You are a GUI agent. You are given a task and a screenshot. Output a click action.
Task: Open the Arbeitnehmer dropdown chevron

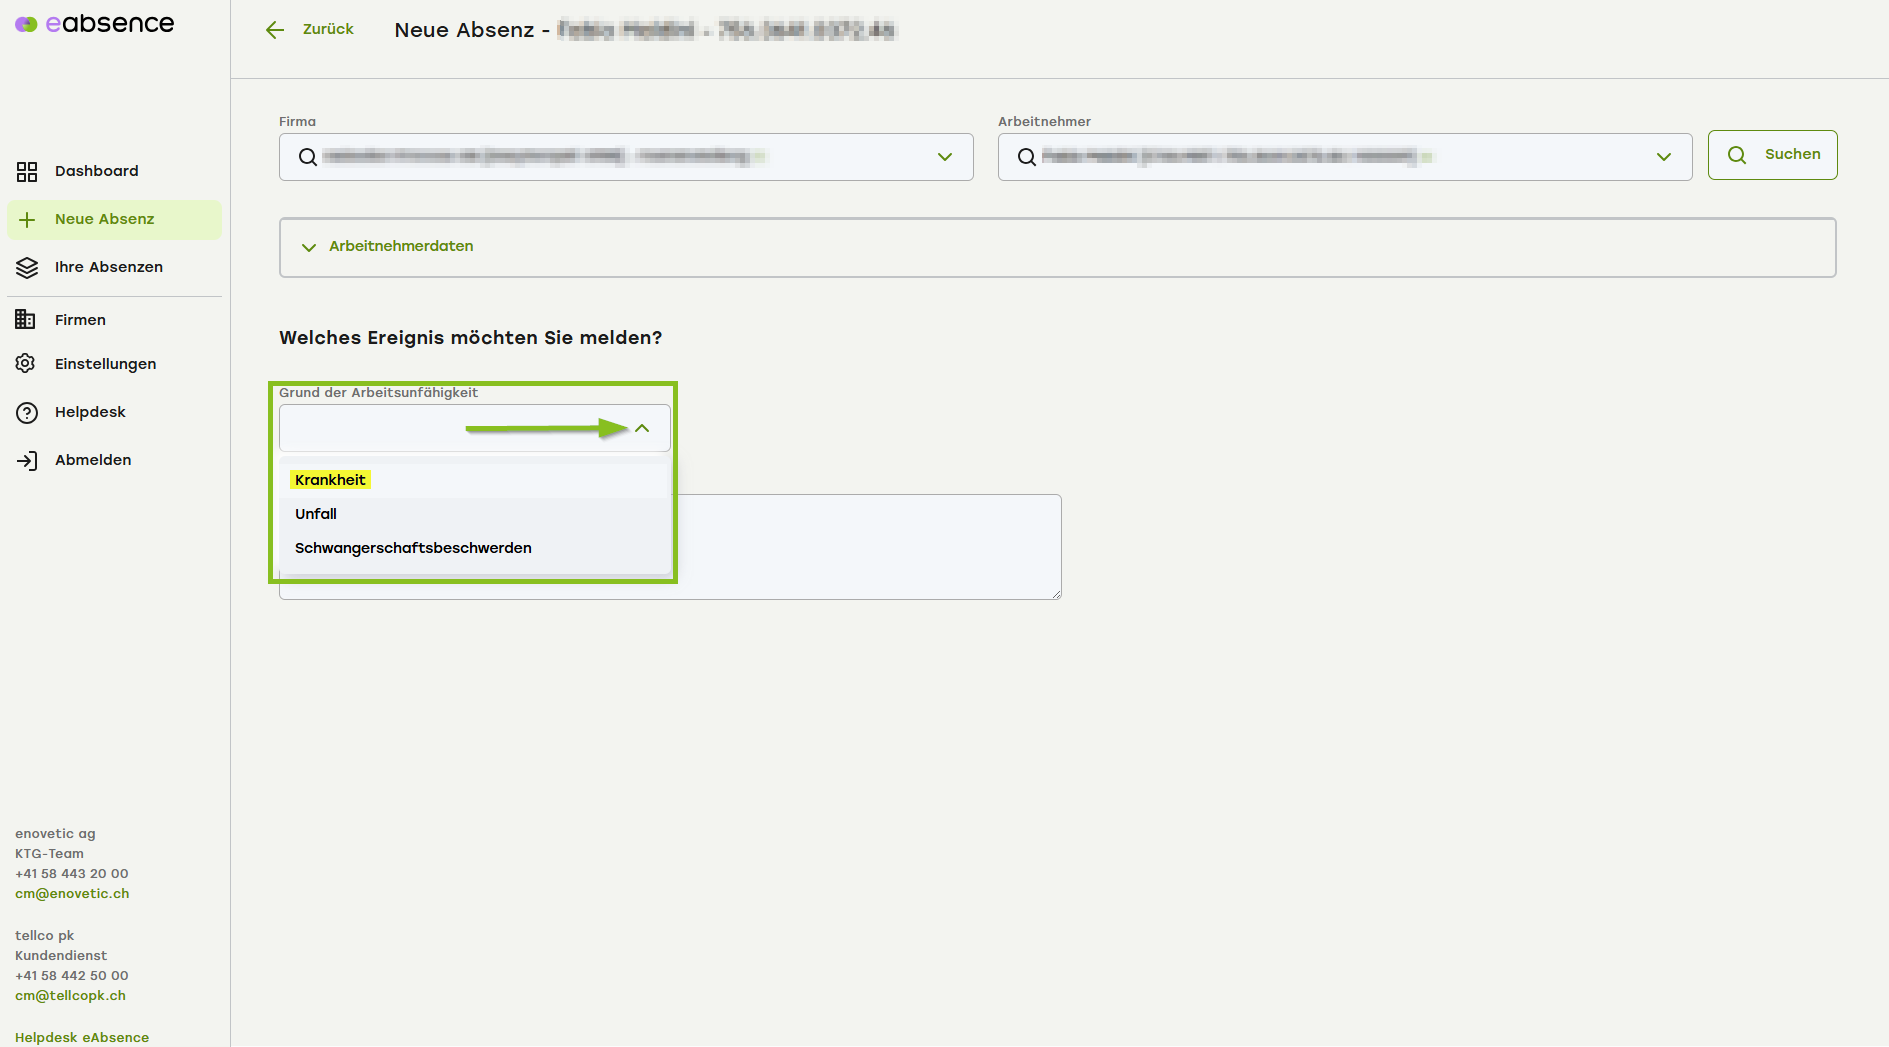[1663, 157]
